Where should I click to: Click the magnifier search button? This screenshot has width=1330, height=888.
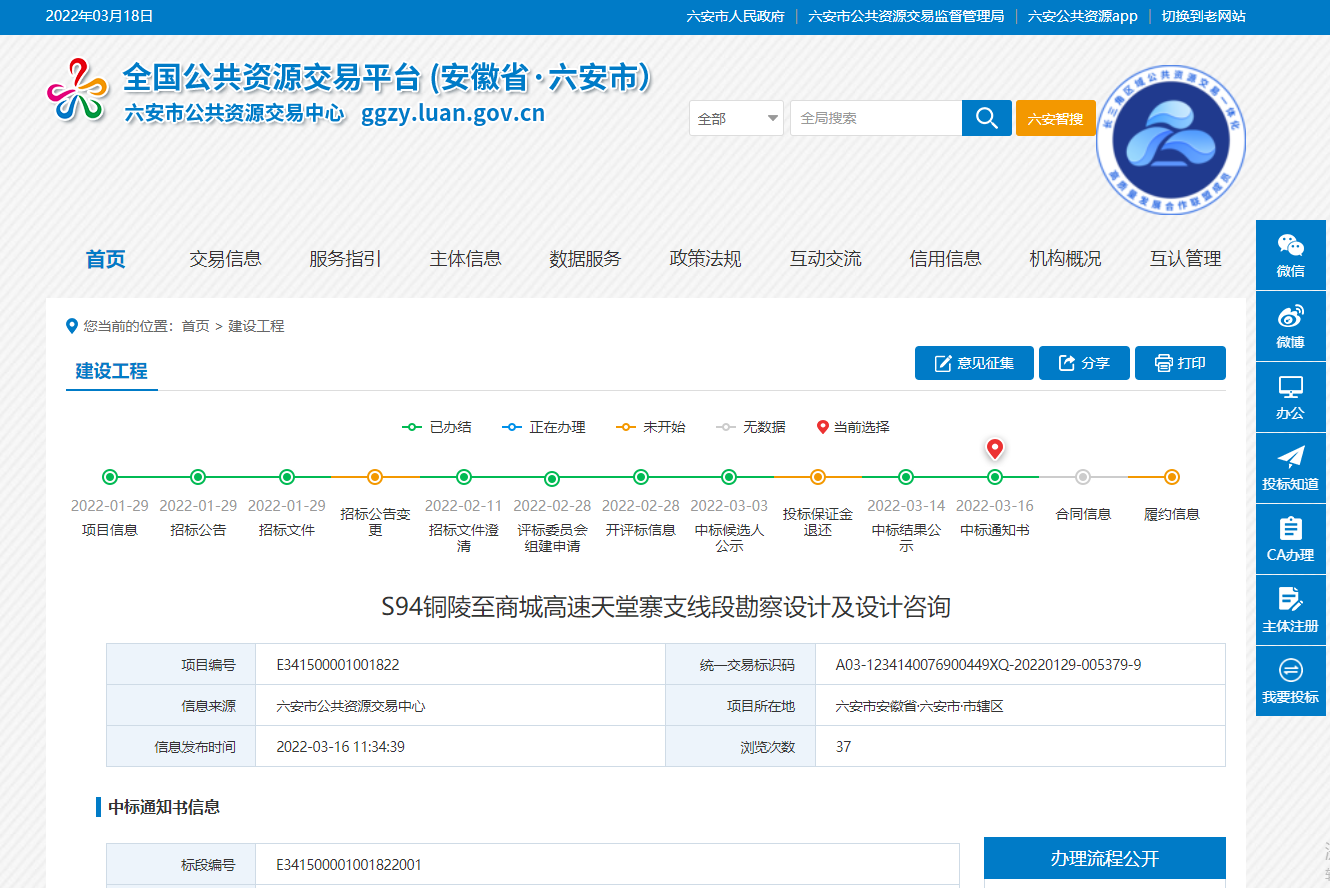tap(986, 118)
